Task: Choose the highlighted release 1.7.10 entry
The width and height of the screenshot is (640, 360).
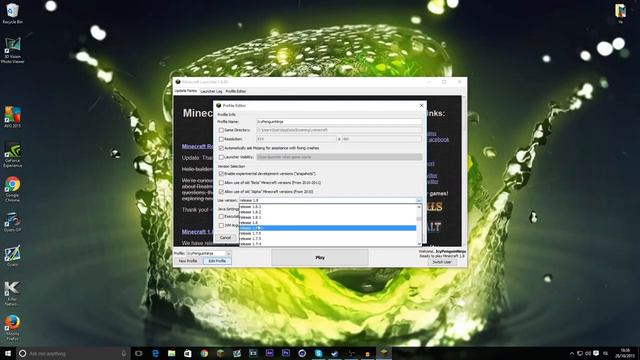Action: coord(328,228)
